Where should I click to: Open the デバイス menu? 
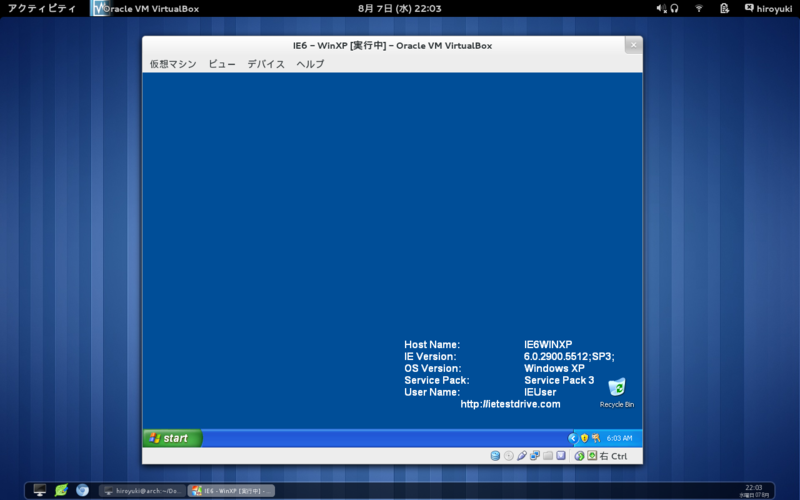266,64
